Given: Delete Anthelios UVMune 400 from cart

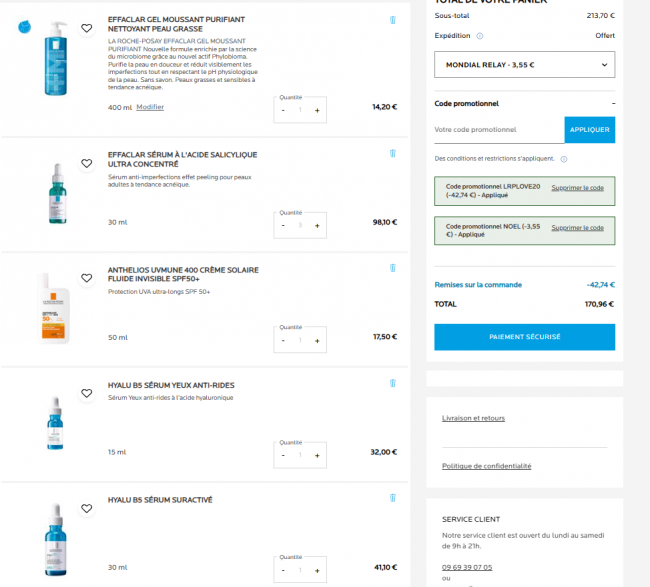Looking at the screenshot, I should pyautogui.click(x=392, y=269).
